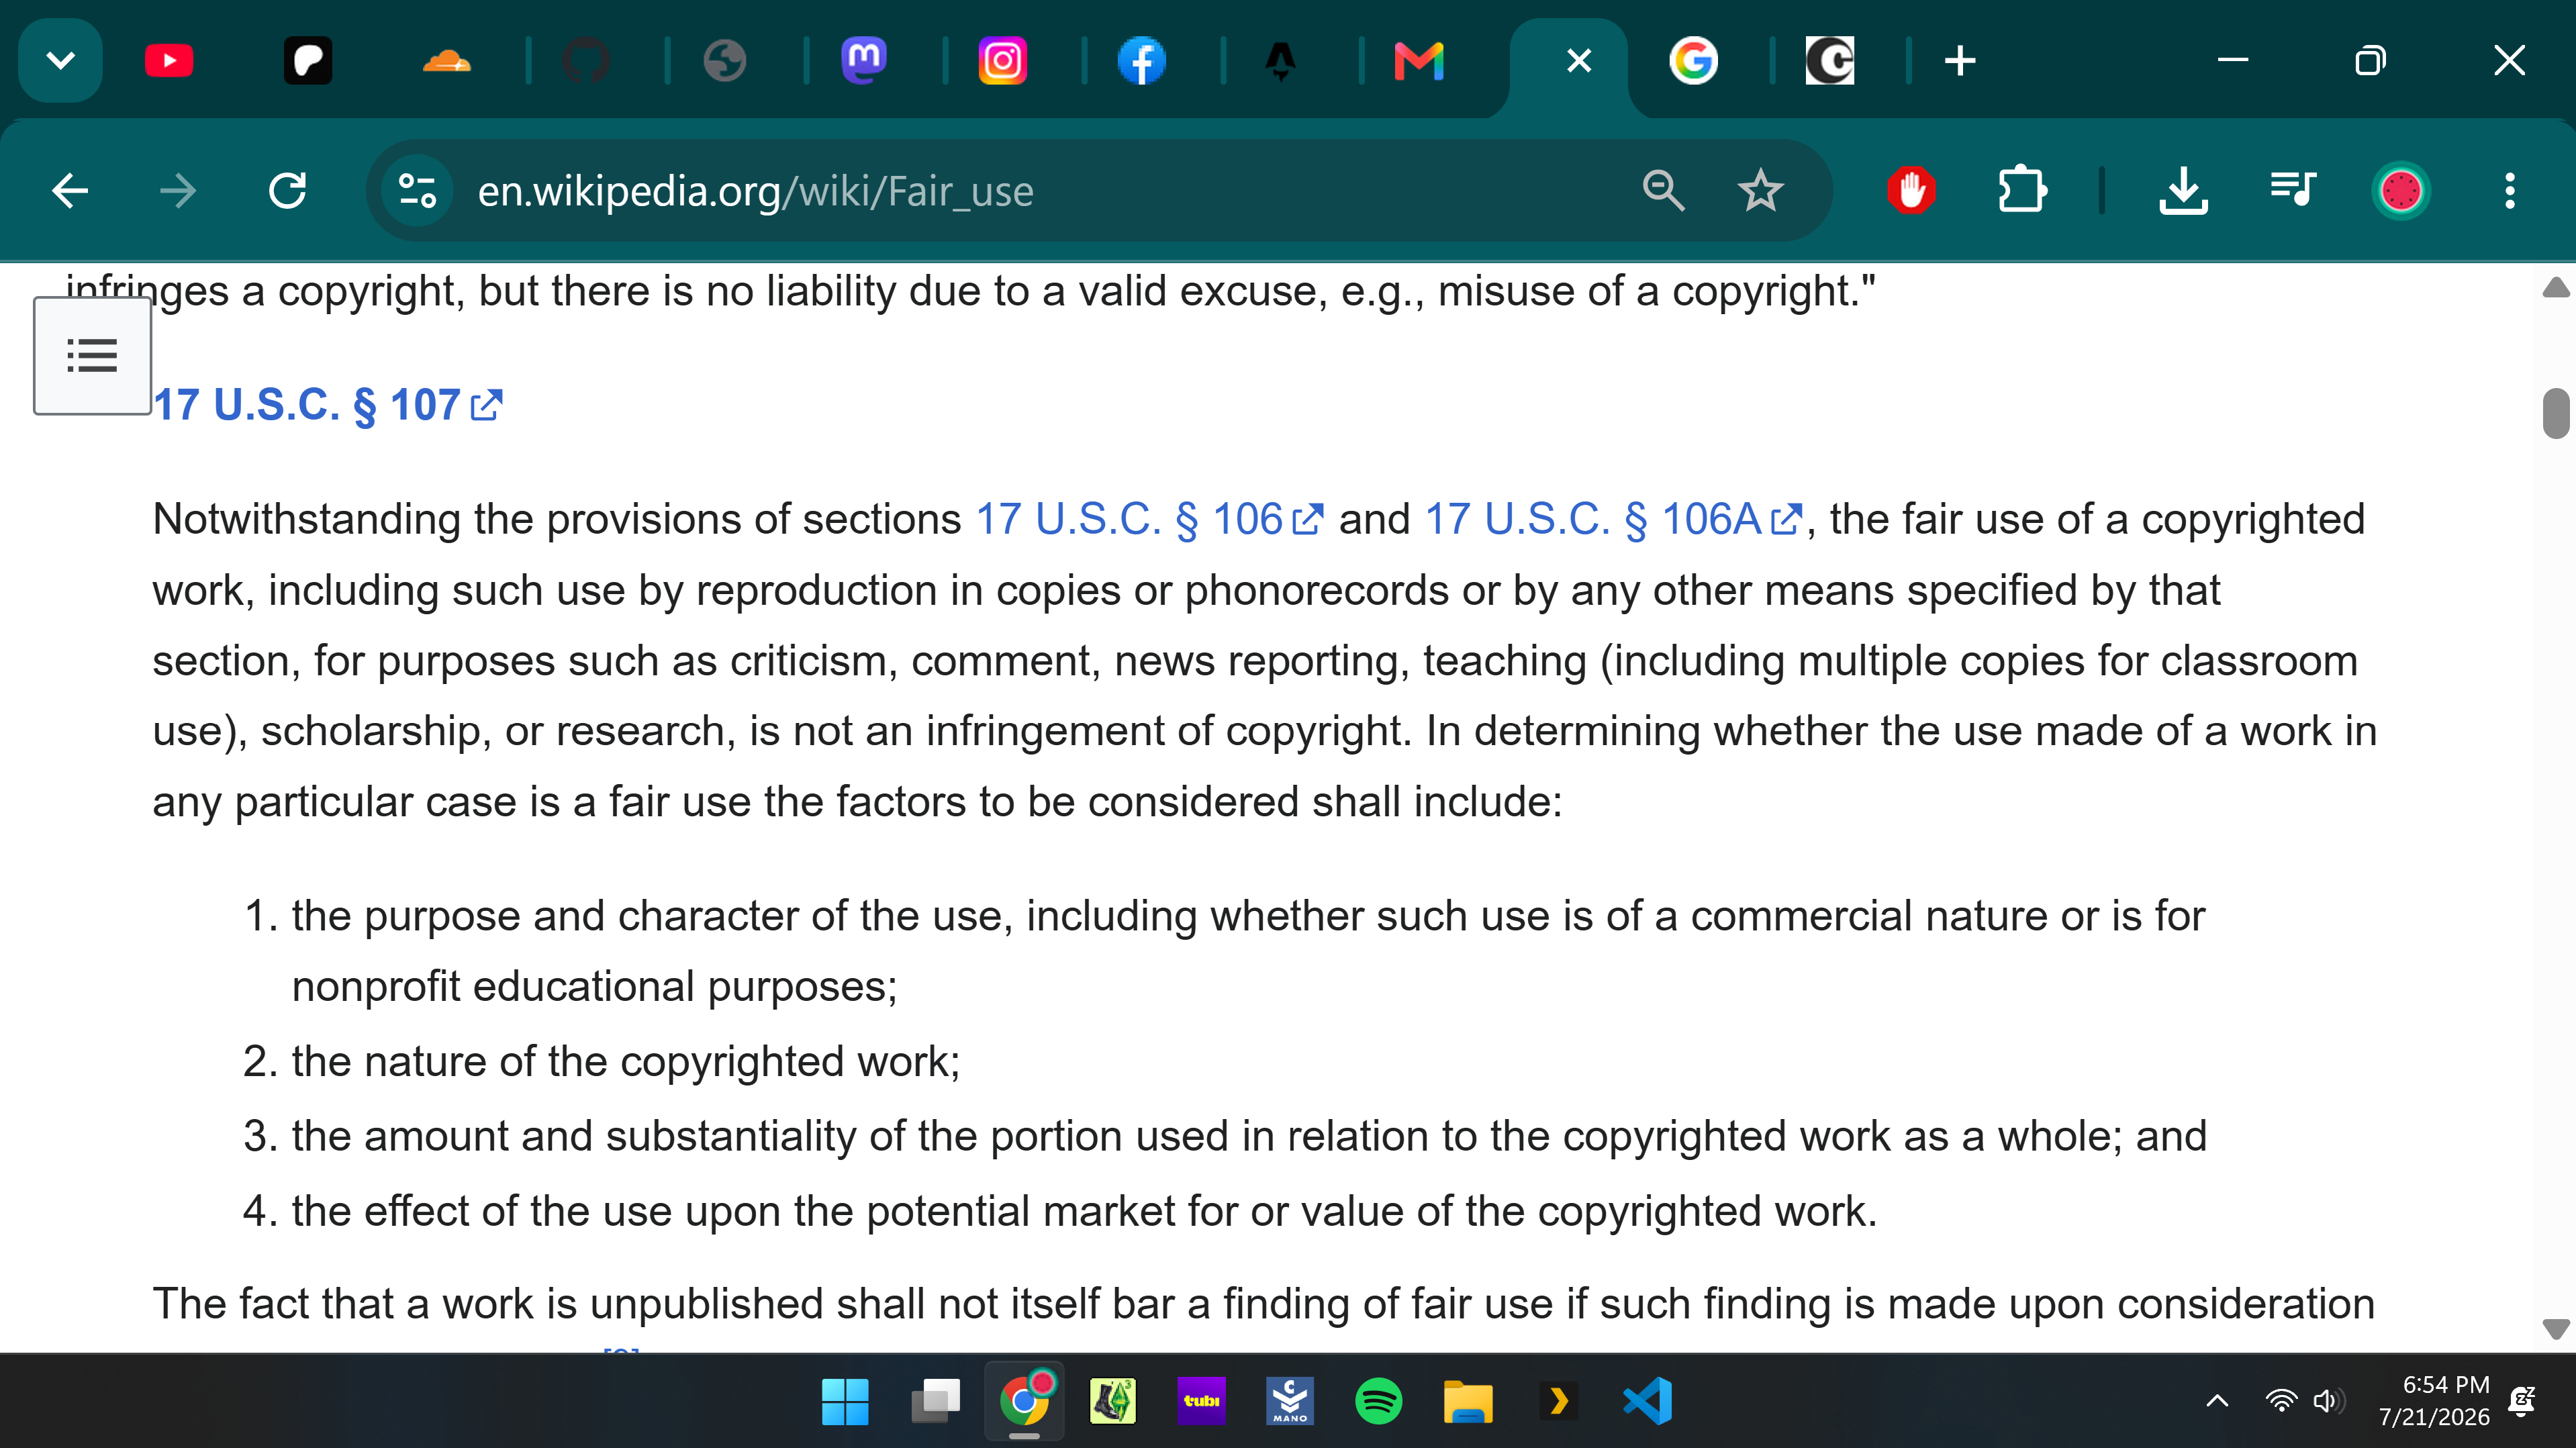
Task: Follow the 17 U.S.C. § 106 link
Action: (1149, 519)
